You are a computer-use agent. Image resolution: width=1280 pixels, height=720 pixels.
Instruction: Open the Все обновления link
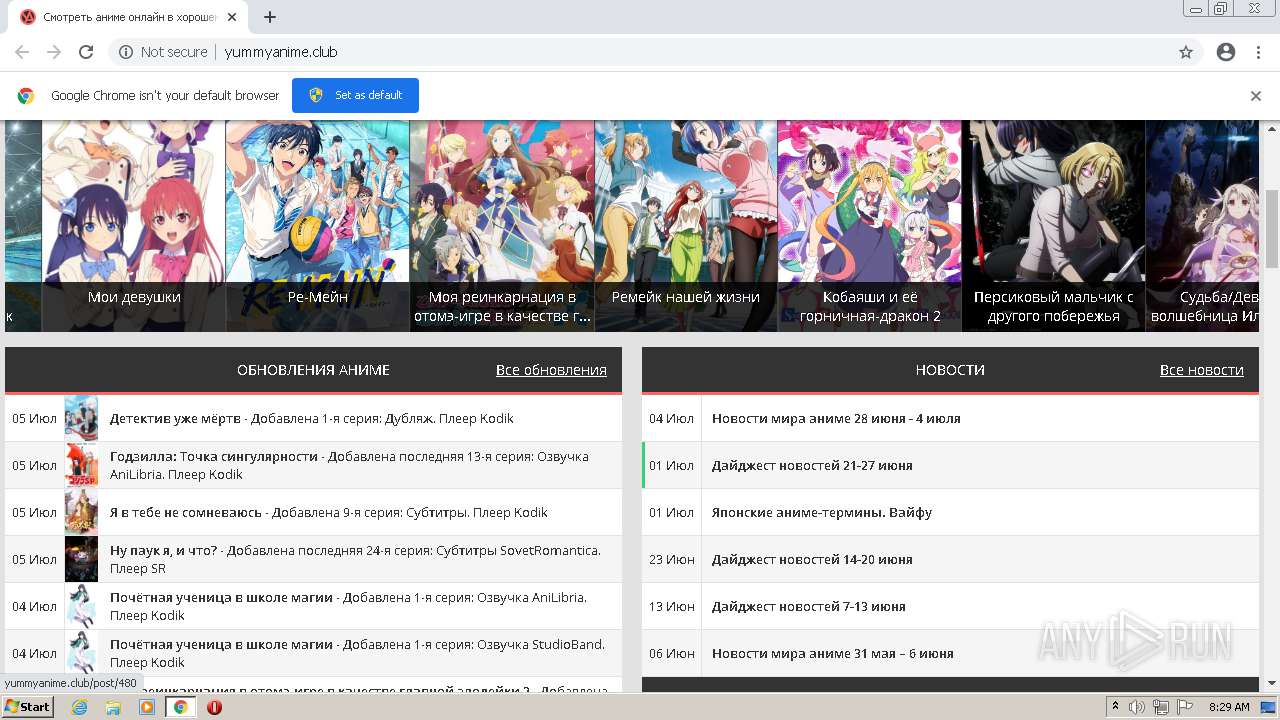point(551,370)
